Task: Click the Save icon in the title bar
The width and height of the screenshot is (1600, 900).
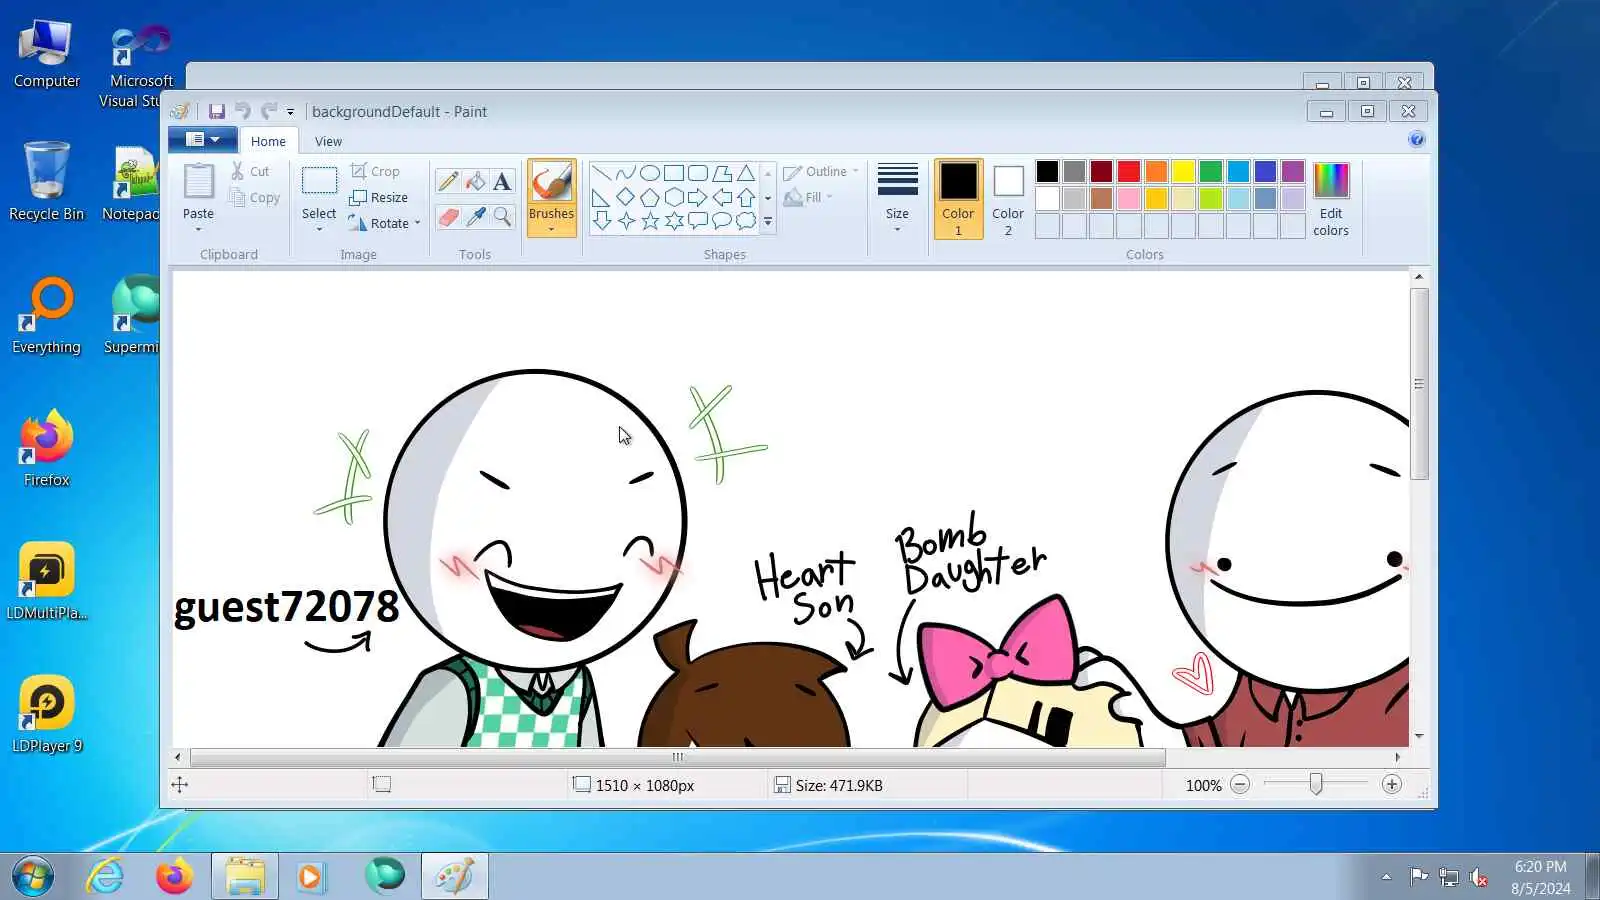Action: point(216,111)
